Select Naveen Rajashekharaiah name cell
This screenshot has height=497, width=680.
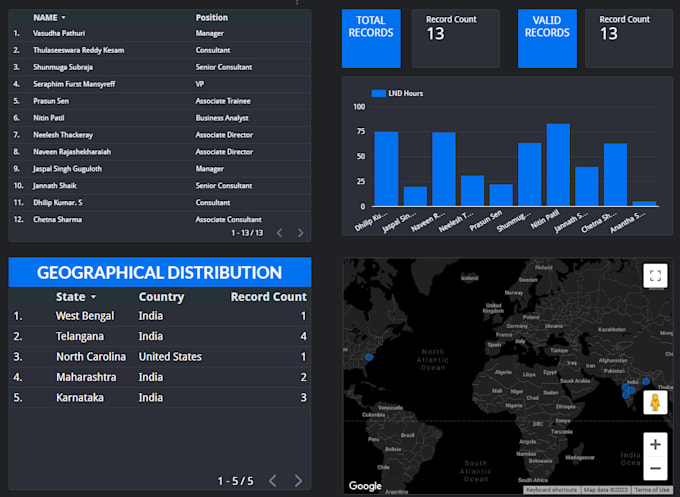click(x=72, y=152)
